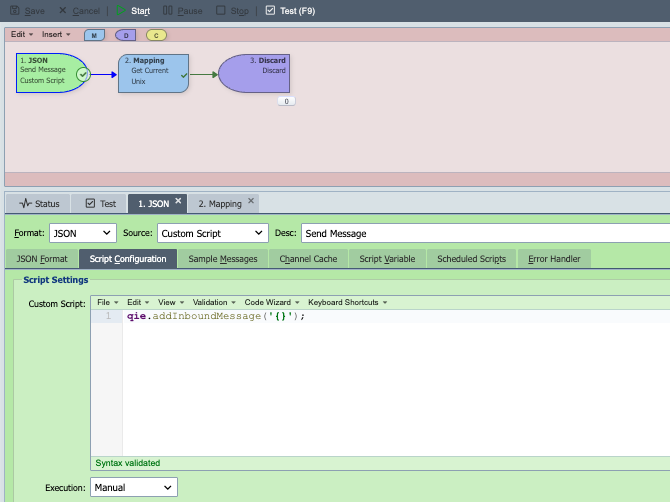Viewport: 670px width, 502px height.
Task: Open the 2. Mapping tab
Action: [220, 204]
